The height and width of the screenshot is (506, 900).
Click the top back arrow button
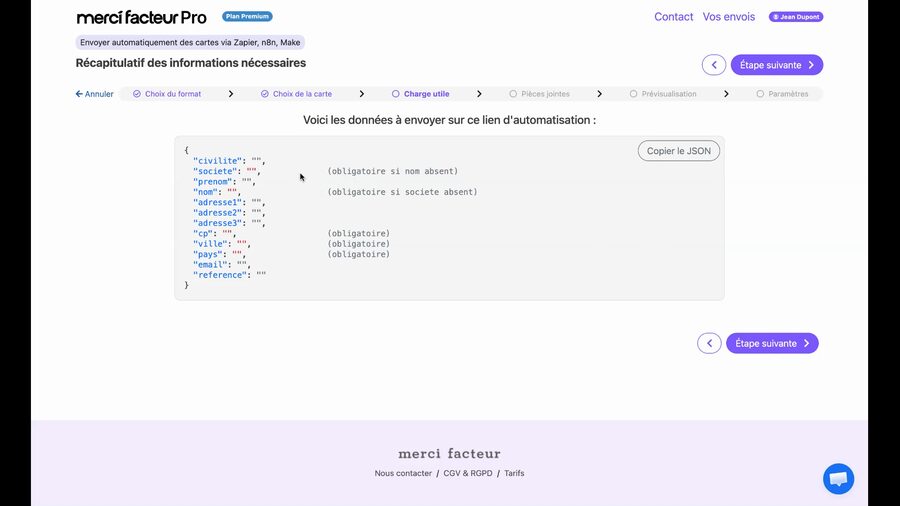tap(713, 65)
